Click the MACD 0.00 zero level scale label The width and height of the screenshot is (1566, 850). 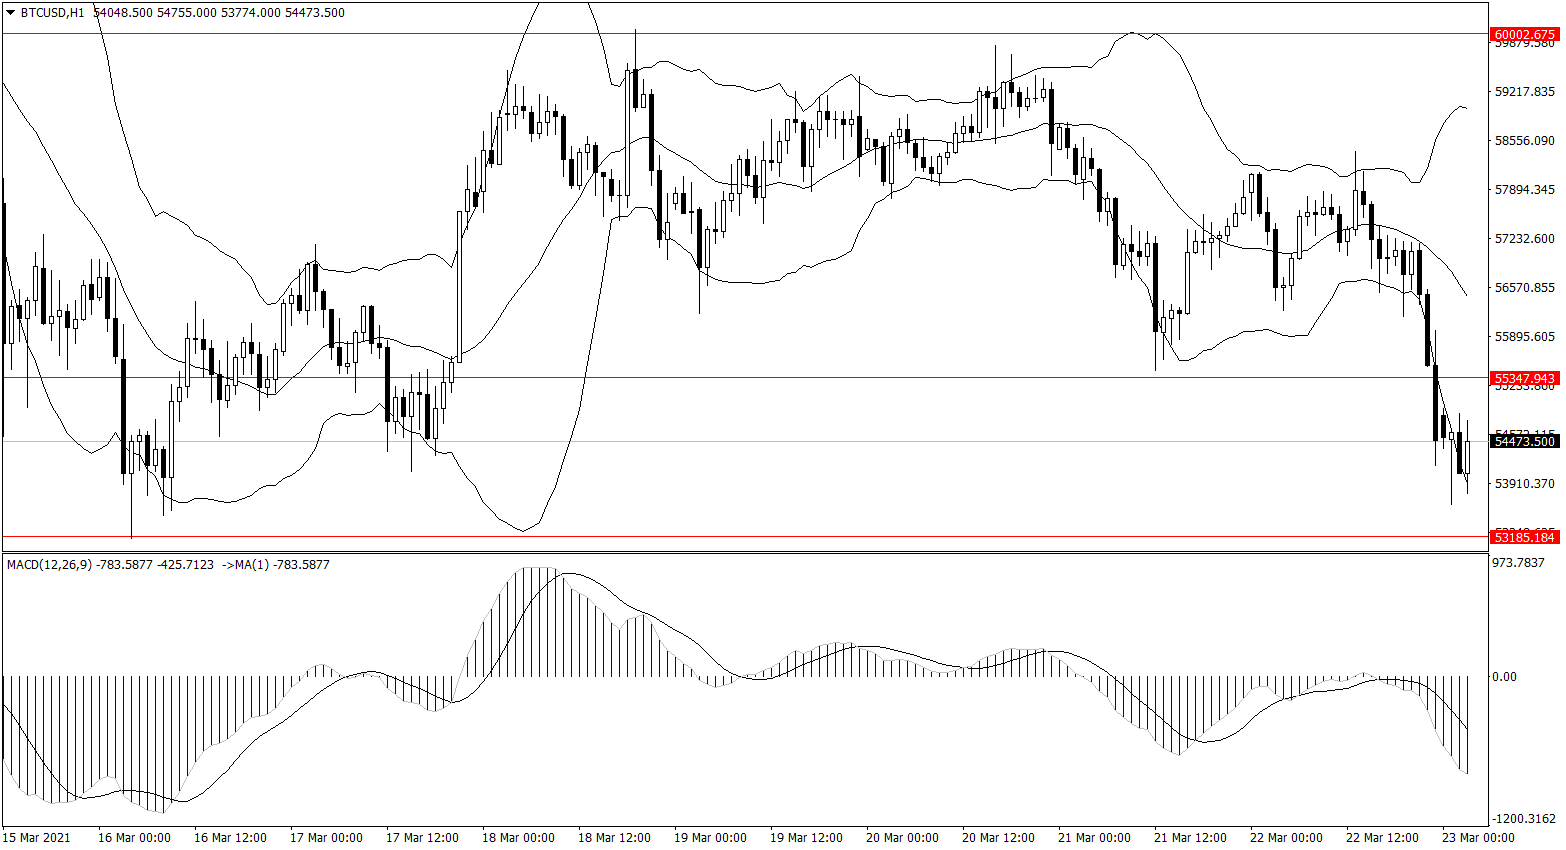pos(1504,677)
